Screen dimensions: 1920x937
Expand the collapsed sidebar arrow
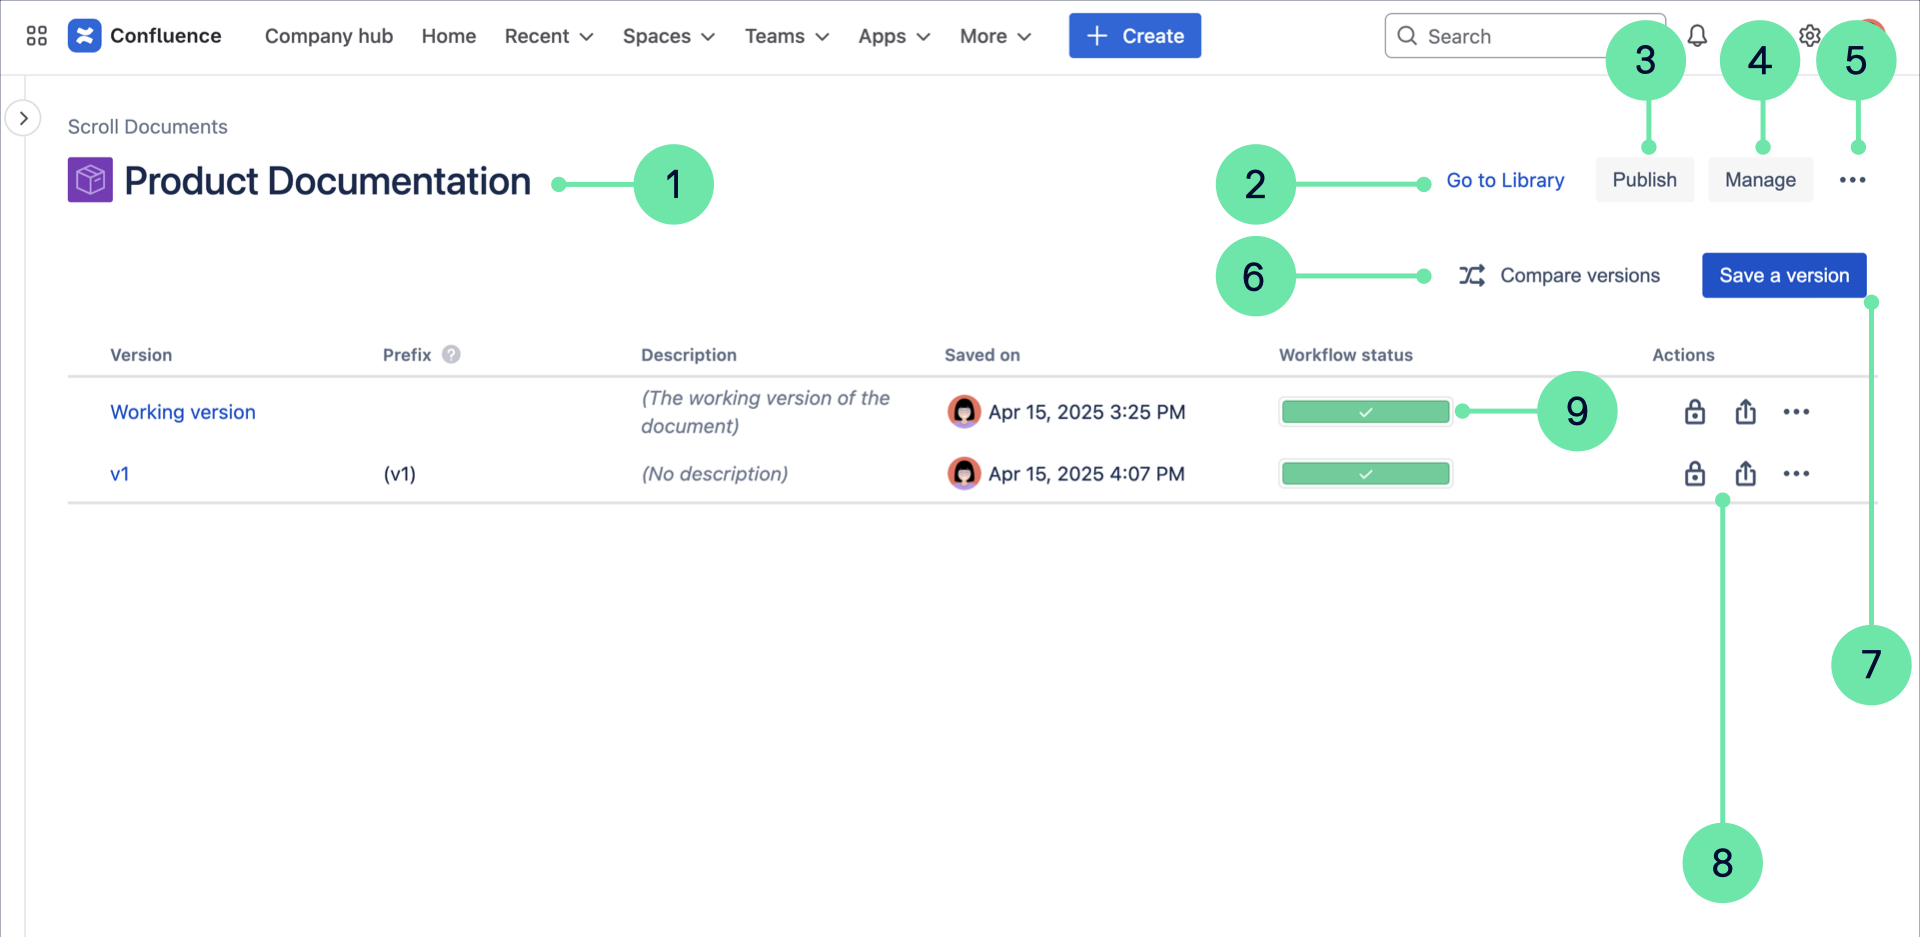(23, 118)
